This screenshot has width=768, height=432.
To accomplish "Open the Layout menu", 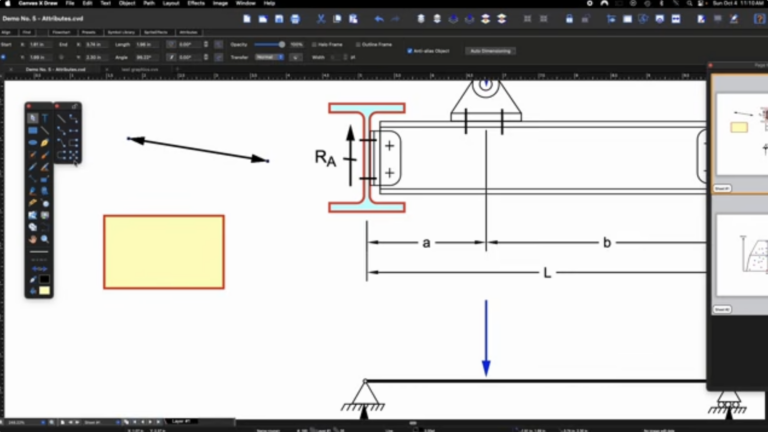I will pos(171,3).
